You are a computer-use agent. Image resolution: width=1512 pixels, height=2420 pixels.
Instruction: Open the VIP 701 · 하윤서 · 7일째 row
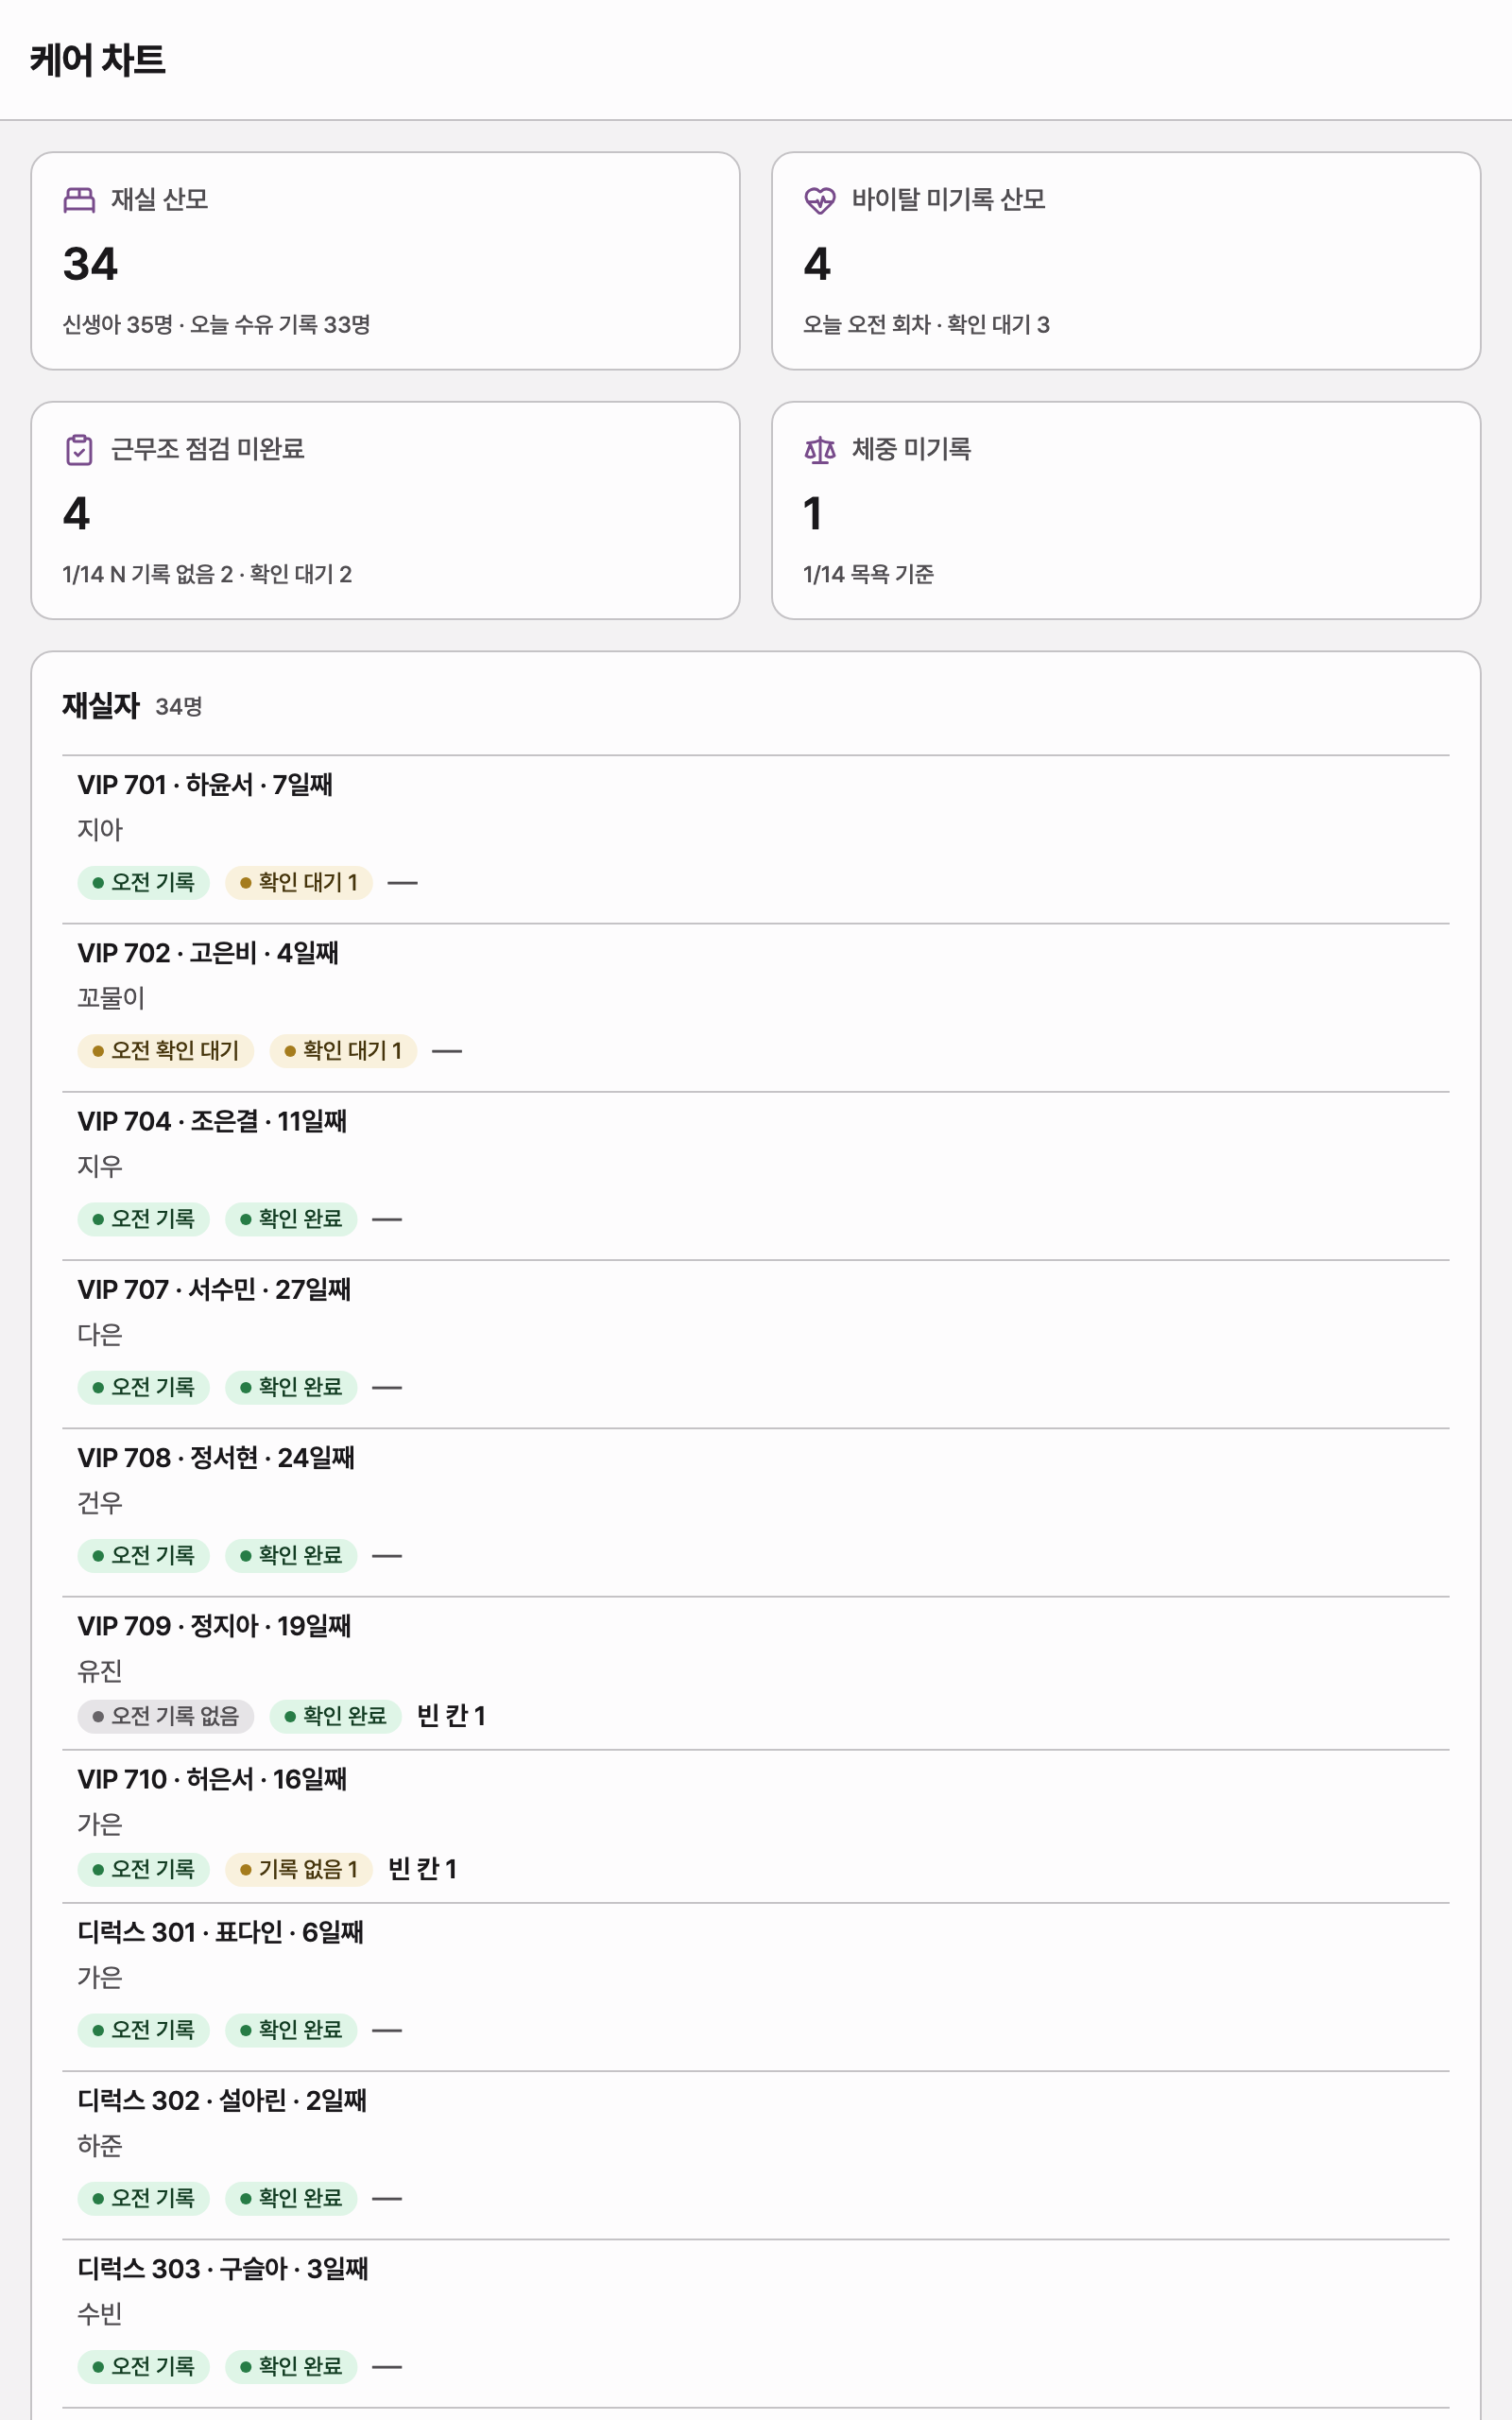pyautogui.click(x=756, y=840)
